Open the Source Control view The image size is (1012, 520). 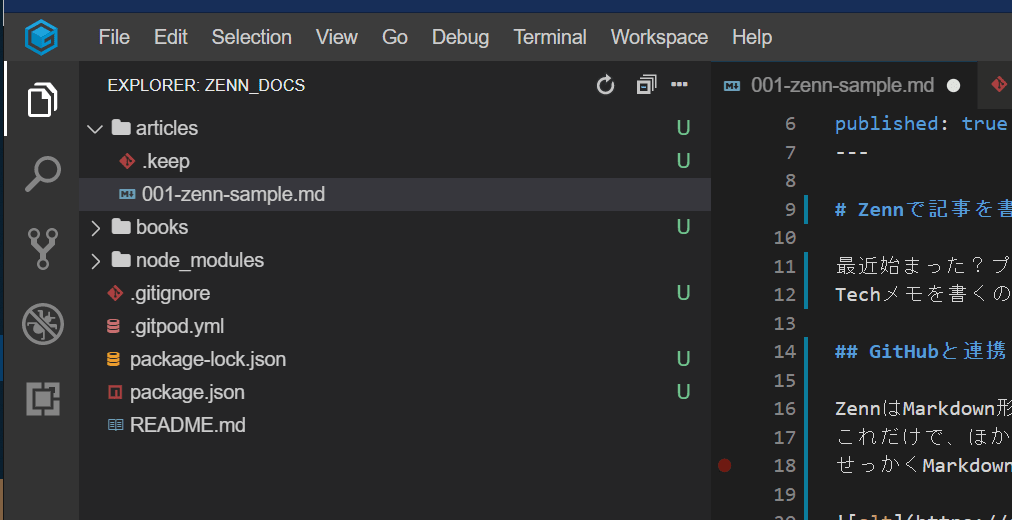(x=42, y=249)
